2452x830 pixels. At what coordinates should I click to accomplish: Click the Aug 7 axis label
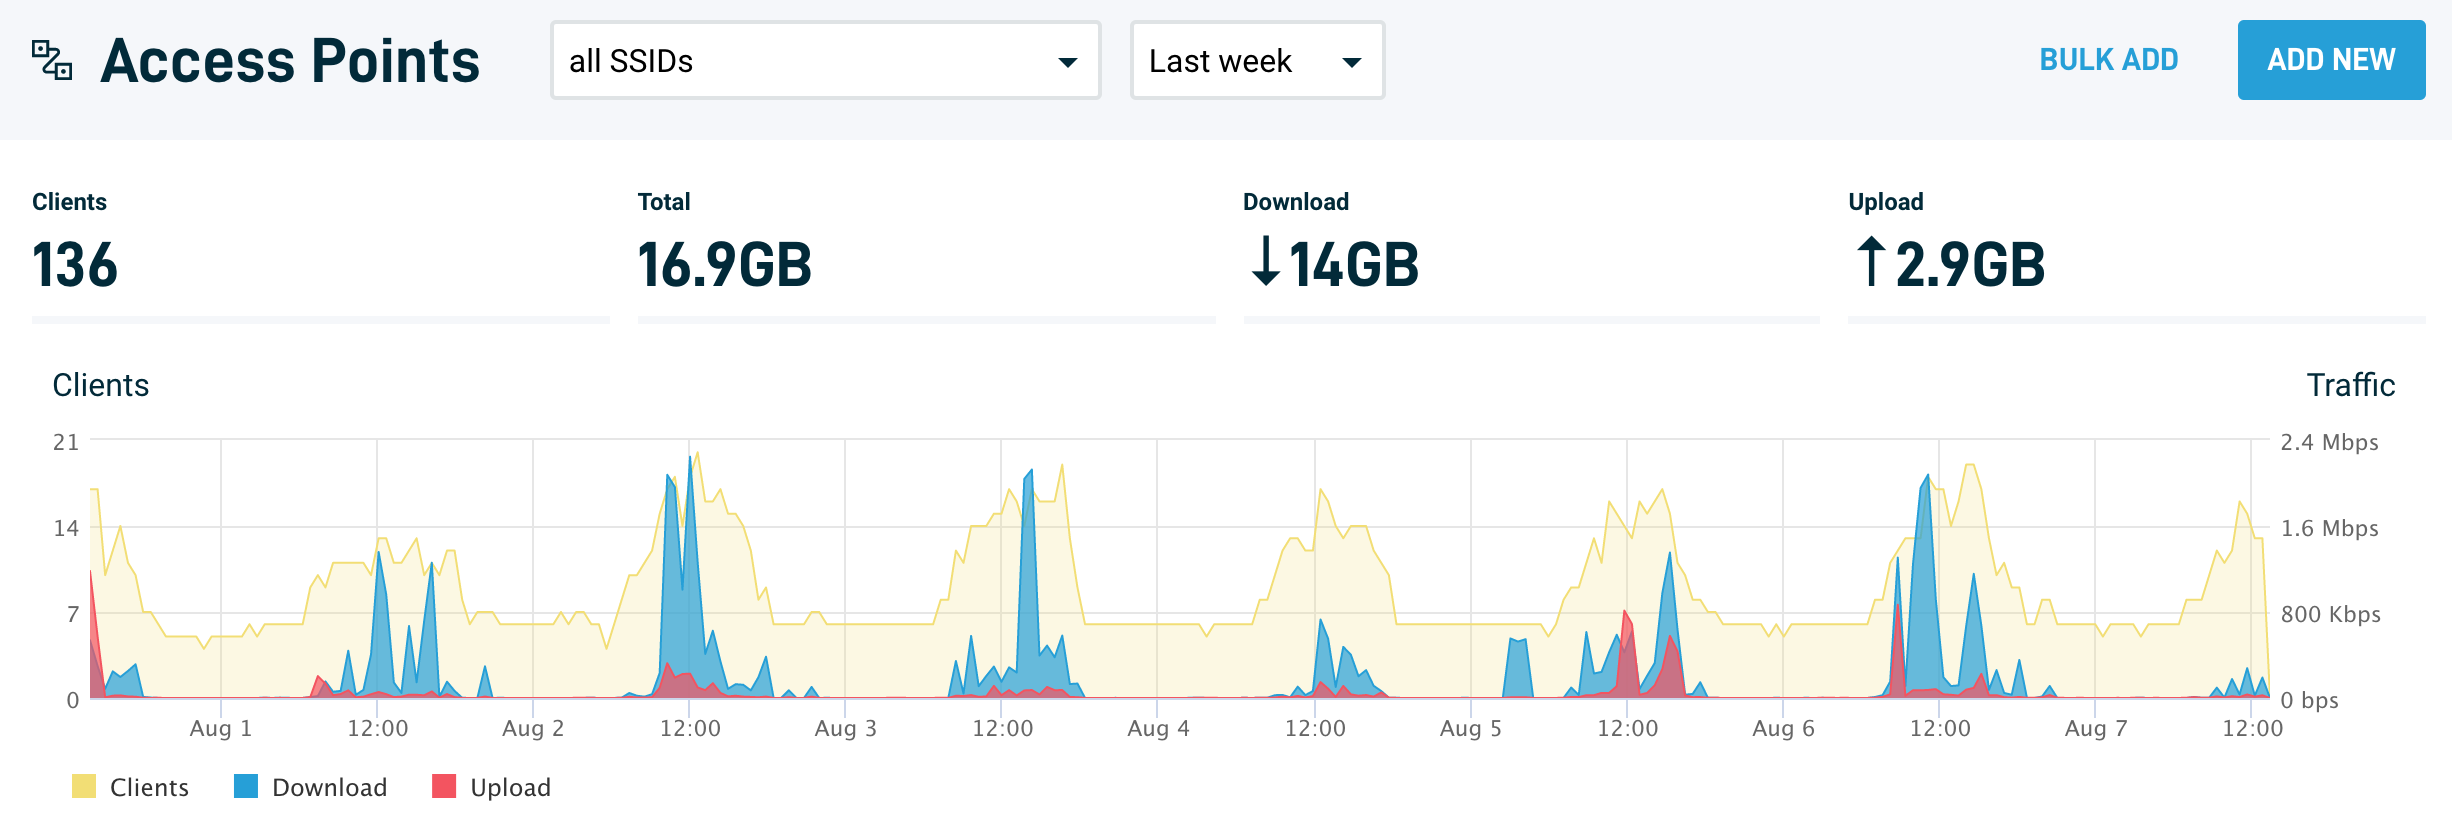click(x=2096, y=728)
